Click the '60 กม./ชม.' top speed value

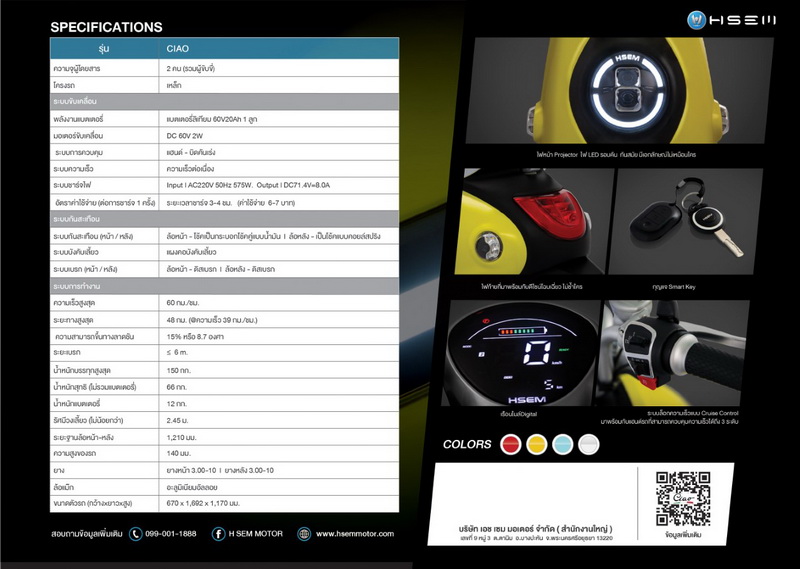183,303
